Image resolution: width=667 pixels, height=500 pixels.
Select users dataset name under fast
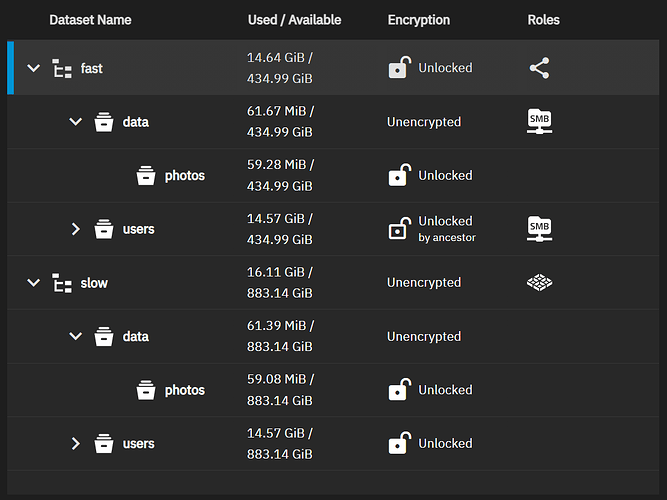(x=139, y=229)
